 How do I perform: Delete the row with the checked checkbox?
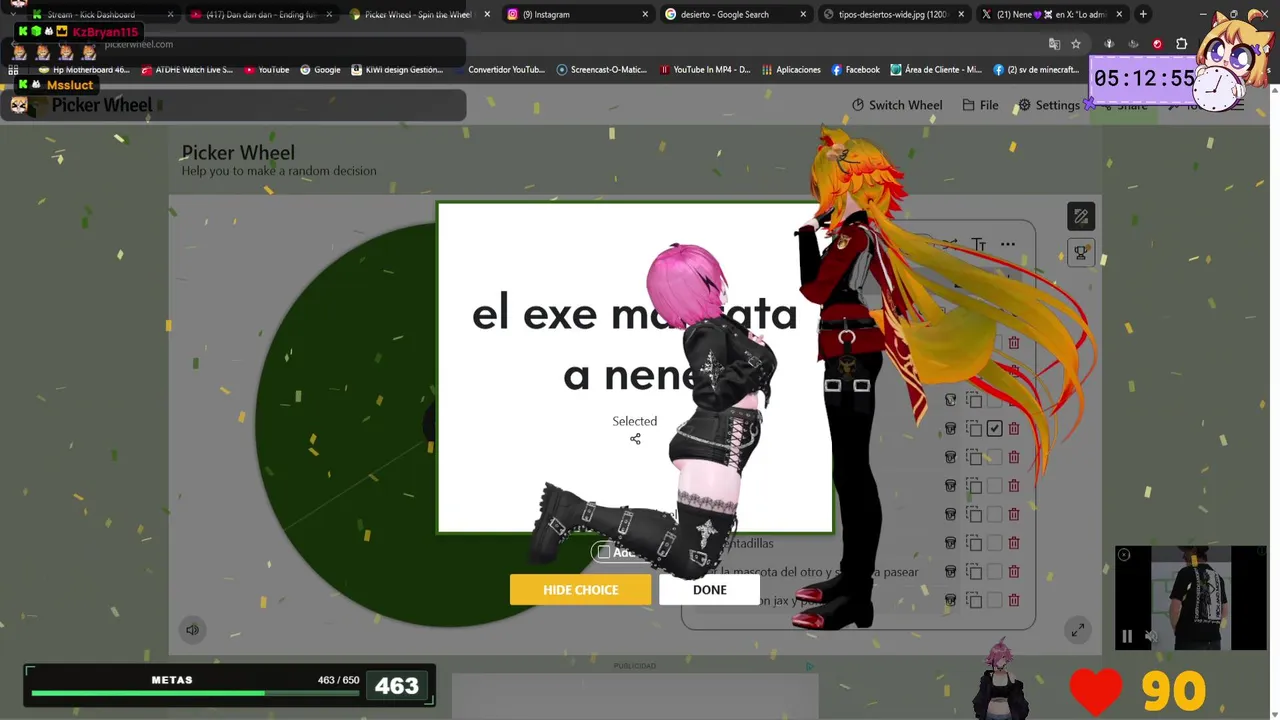pos(1013,428)
